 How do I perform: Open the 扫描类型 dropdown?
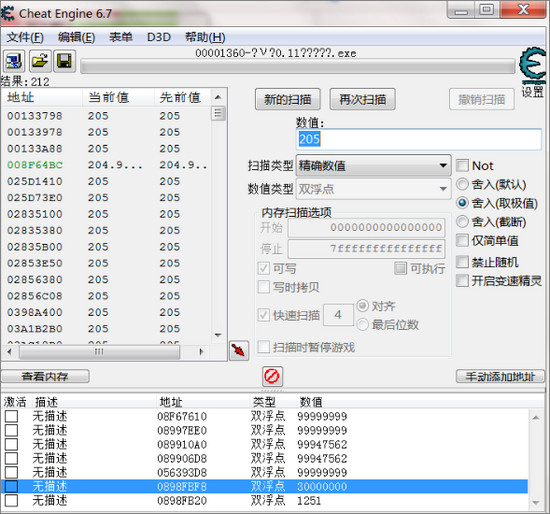tap(374, 165)
